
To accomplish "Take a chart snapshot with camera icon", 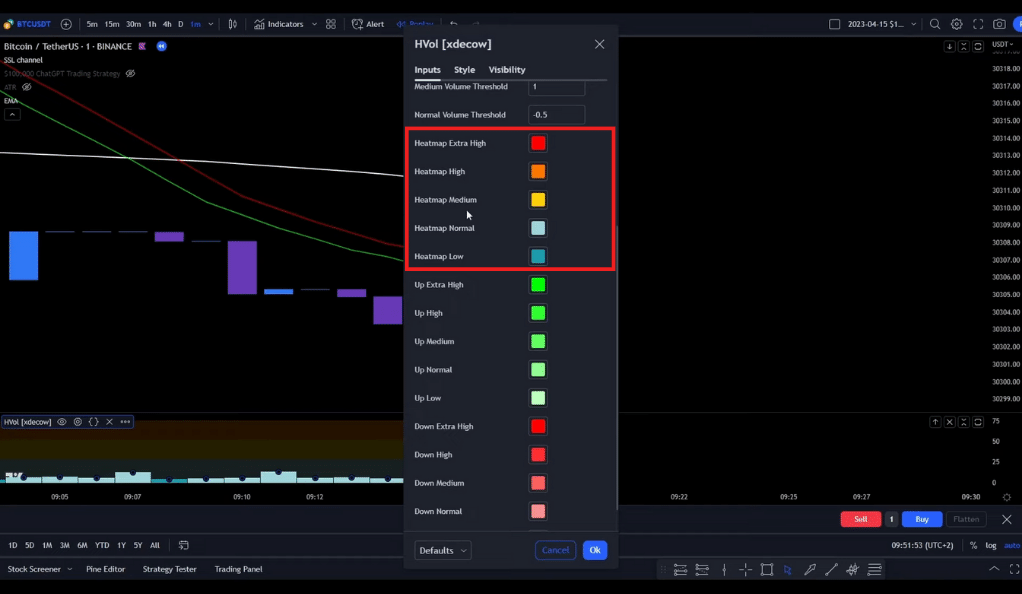I will 999,24.
